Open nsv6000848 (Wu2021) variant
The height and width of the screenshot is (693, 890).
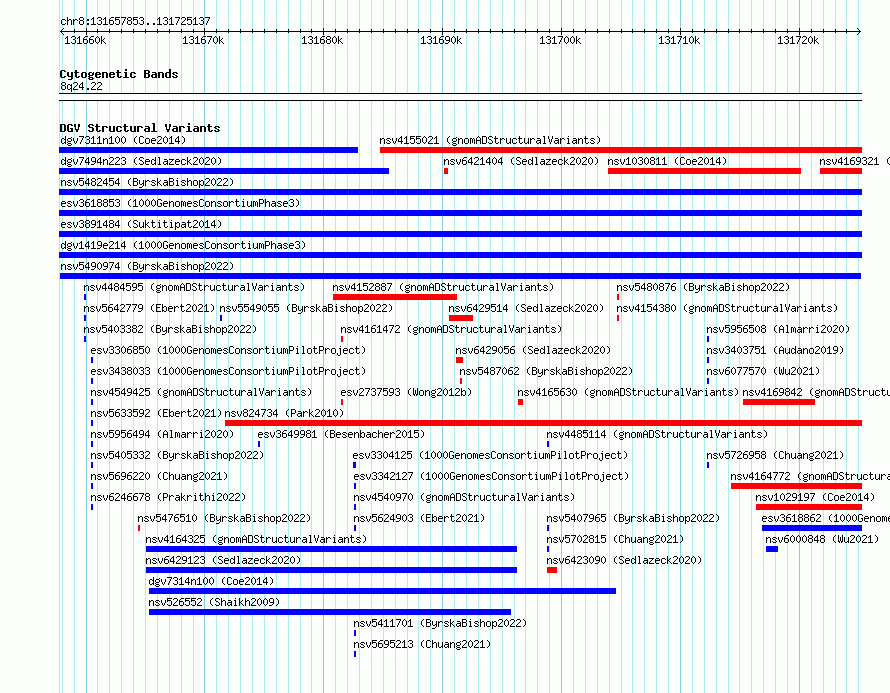(822, 539)
